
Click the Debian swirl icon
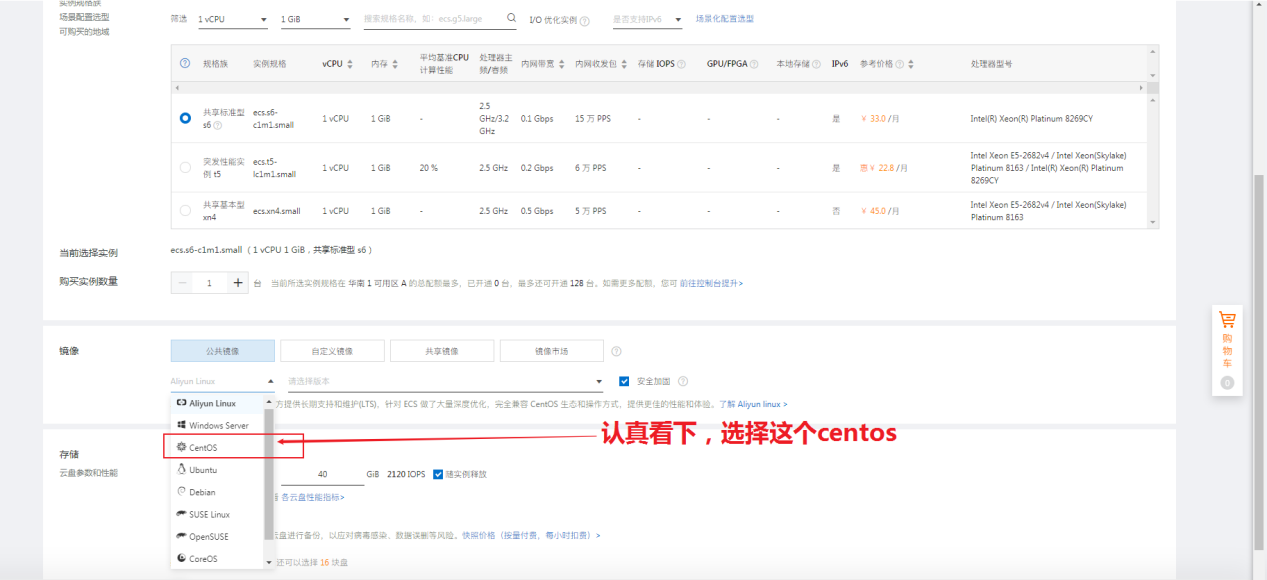coord(181,491)
